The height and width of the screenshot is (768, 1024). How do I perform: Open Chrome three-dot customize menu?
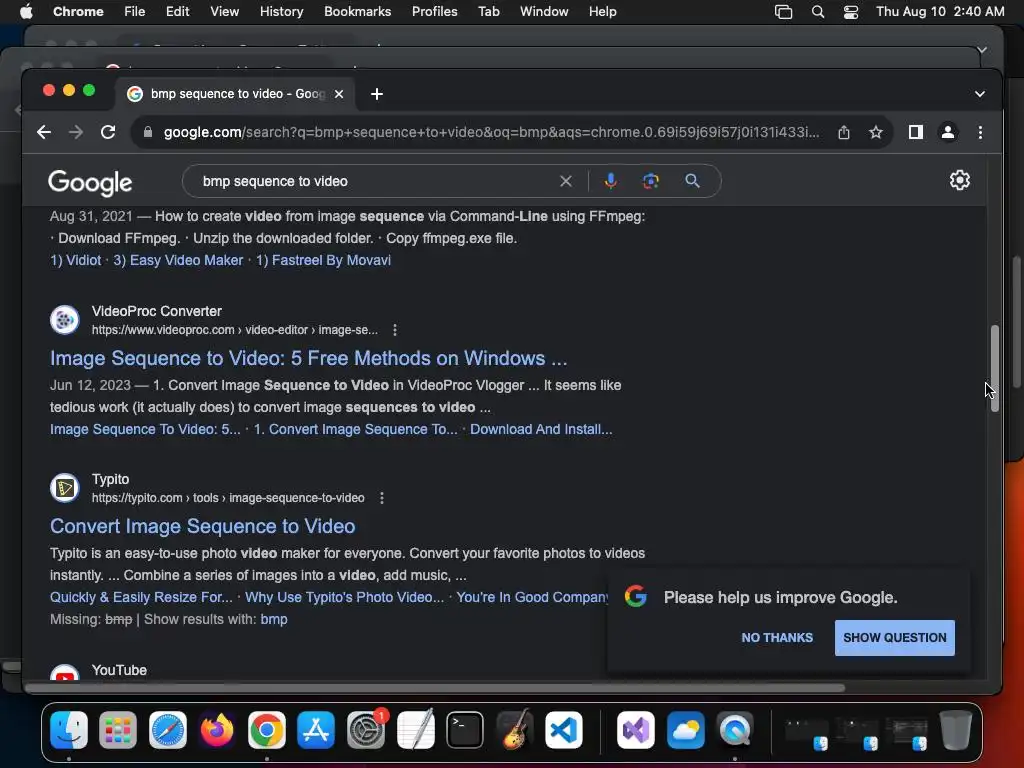tap(980, 133)
